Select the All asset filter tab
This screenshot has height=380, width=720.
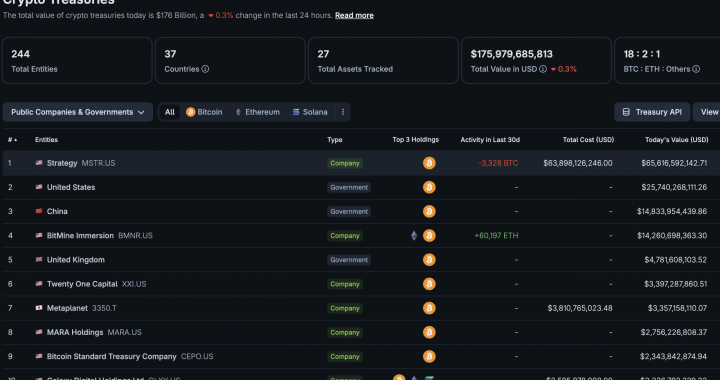(x=170, y=112)
